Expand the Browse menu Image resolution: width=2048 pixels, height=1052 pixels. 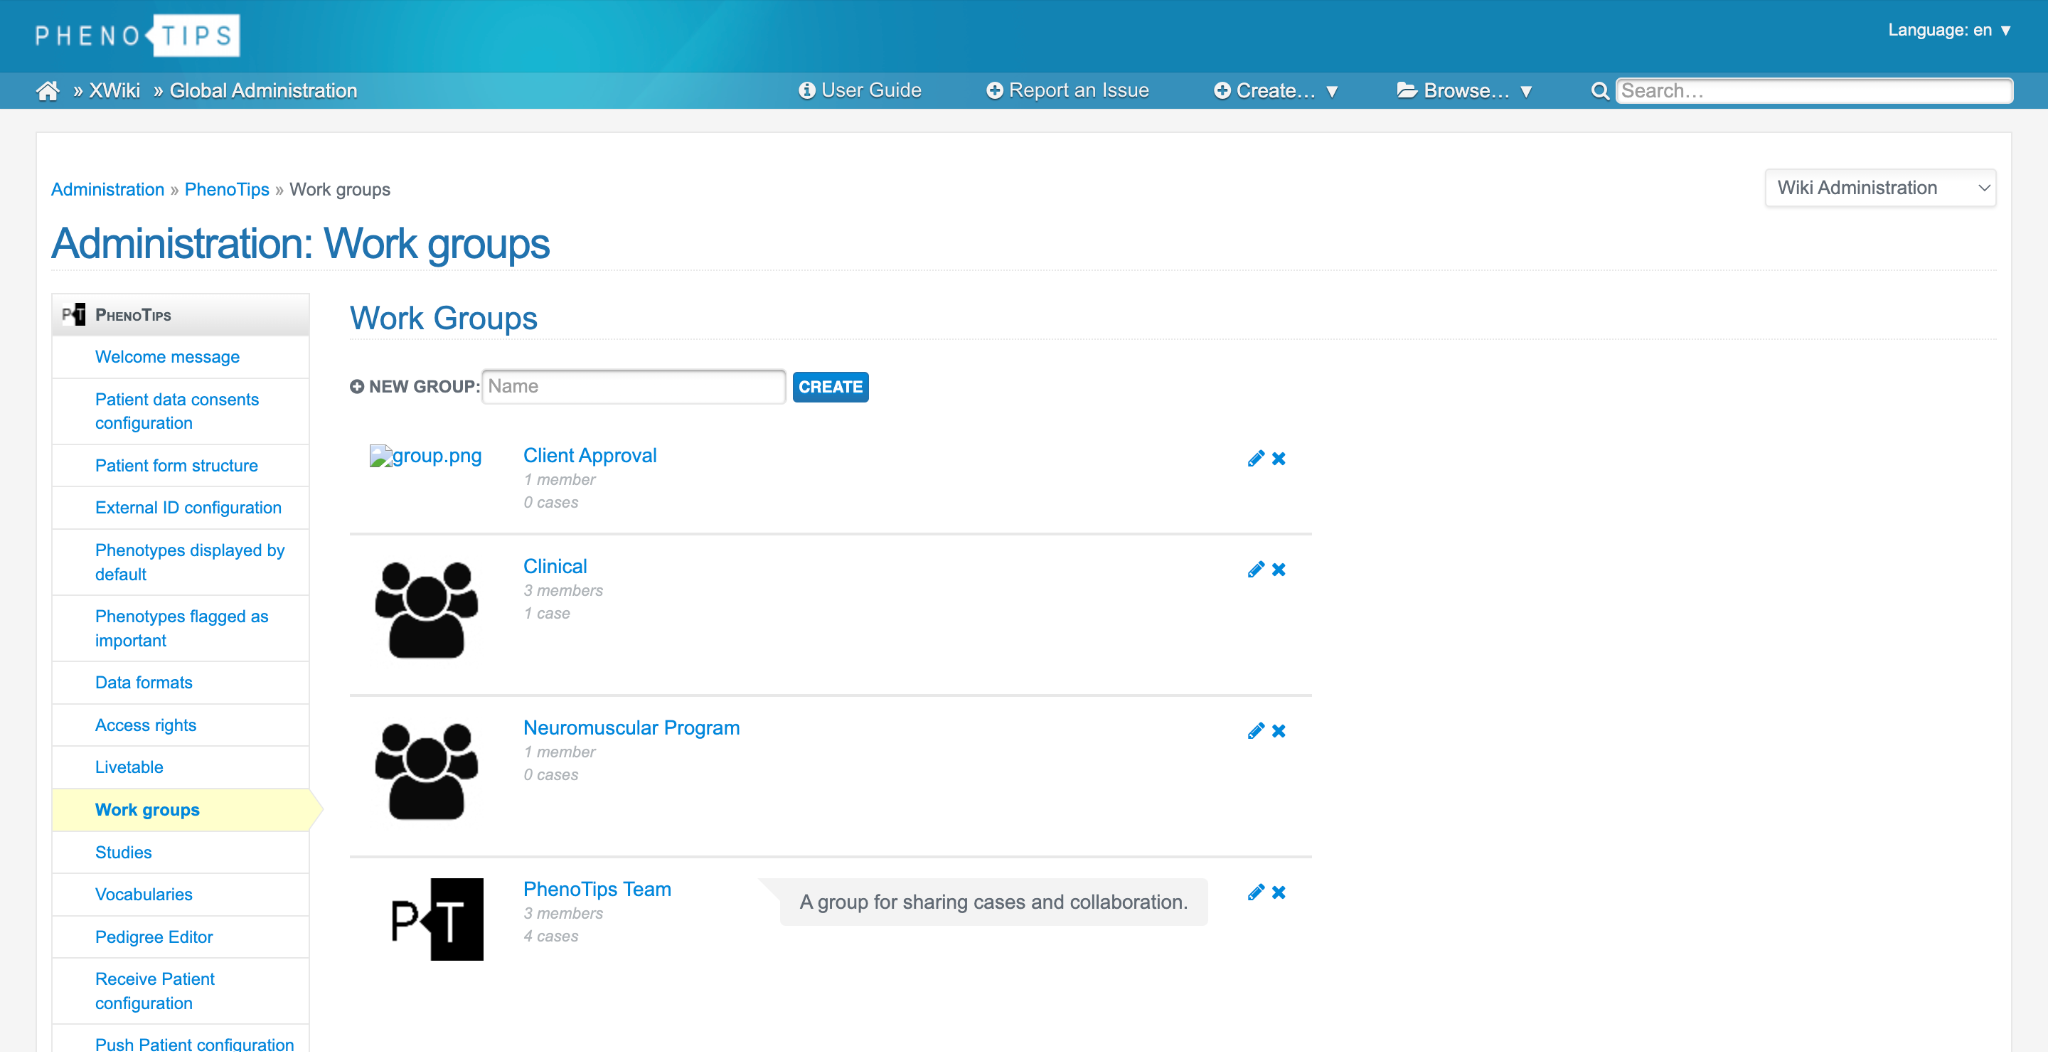point(1464,91)
